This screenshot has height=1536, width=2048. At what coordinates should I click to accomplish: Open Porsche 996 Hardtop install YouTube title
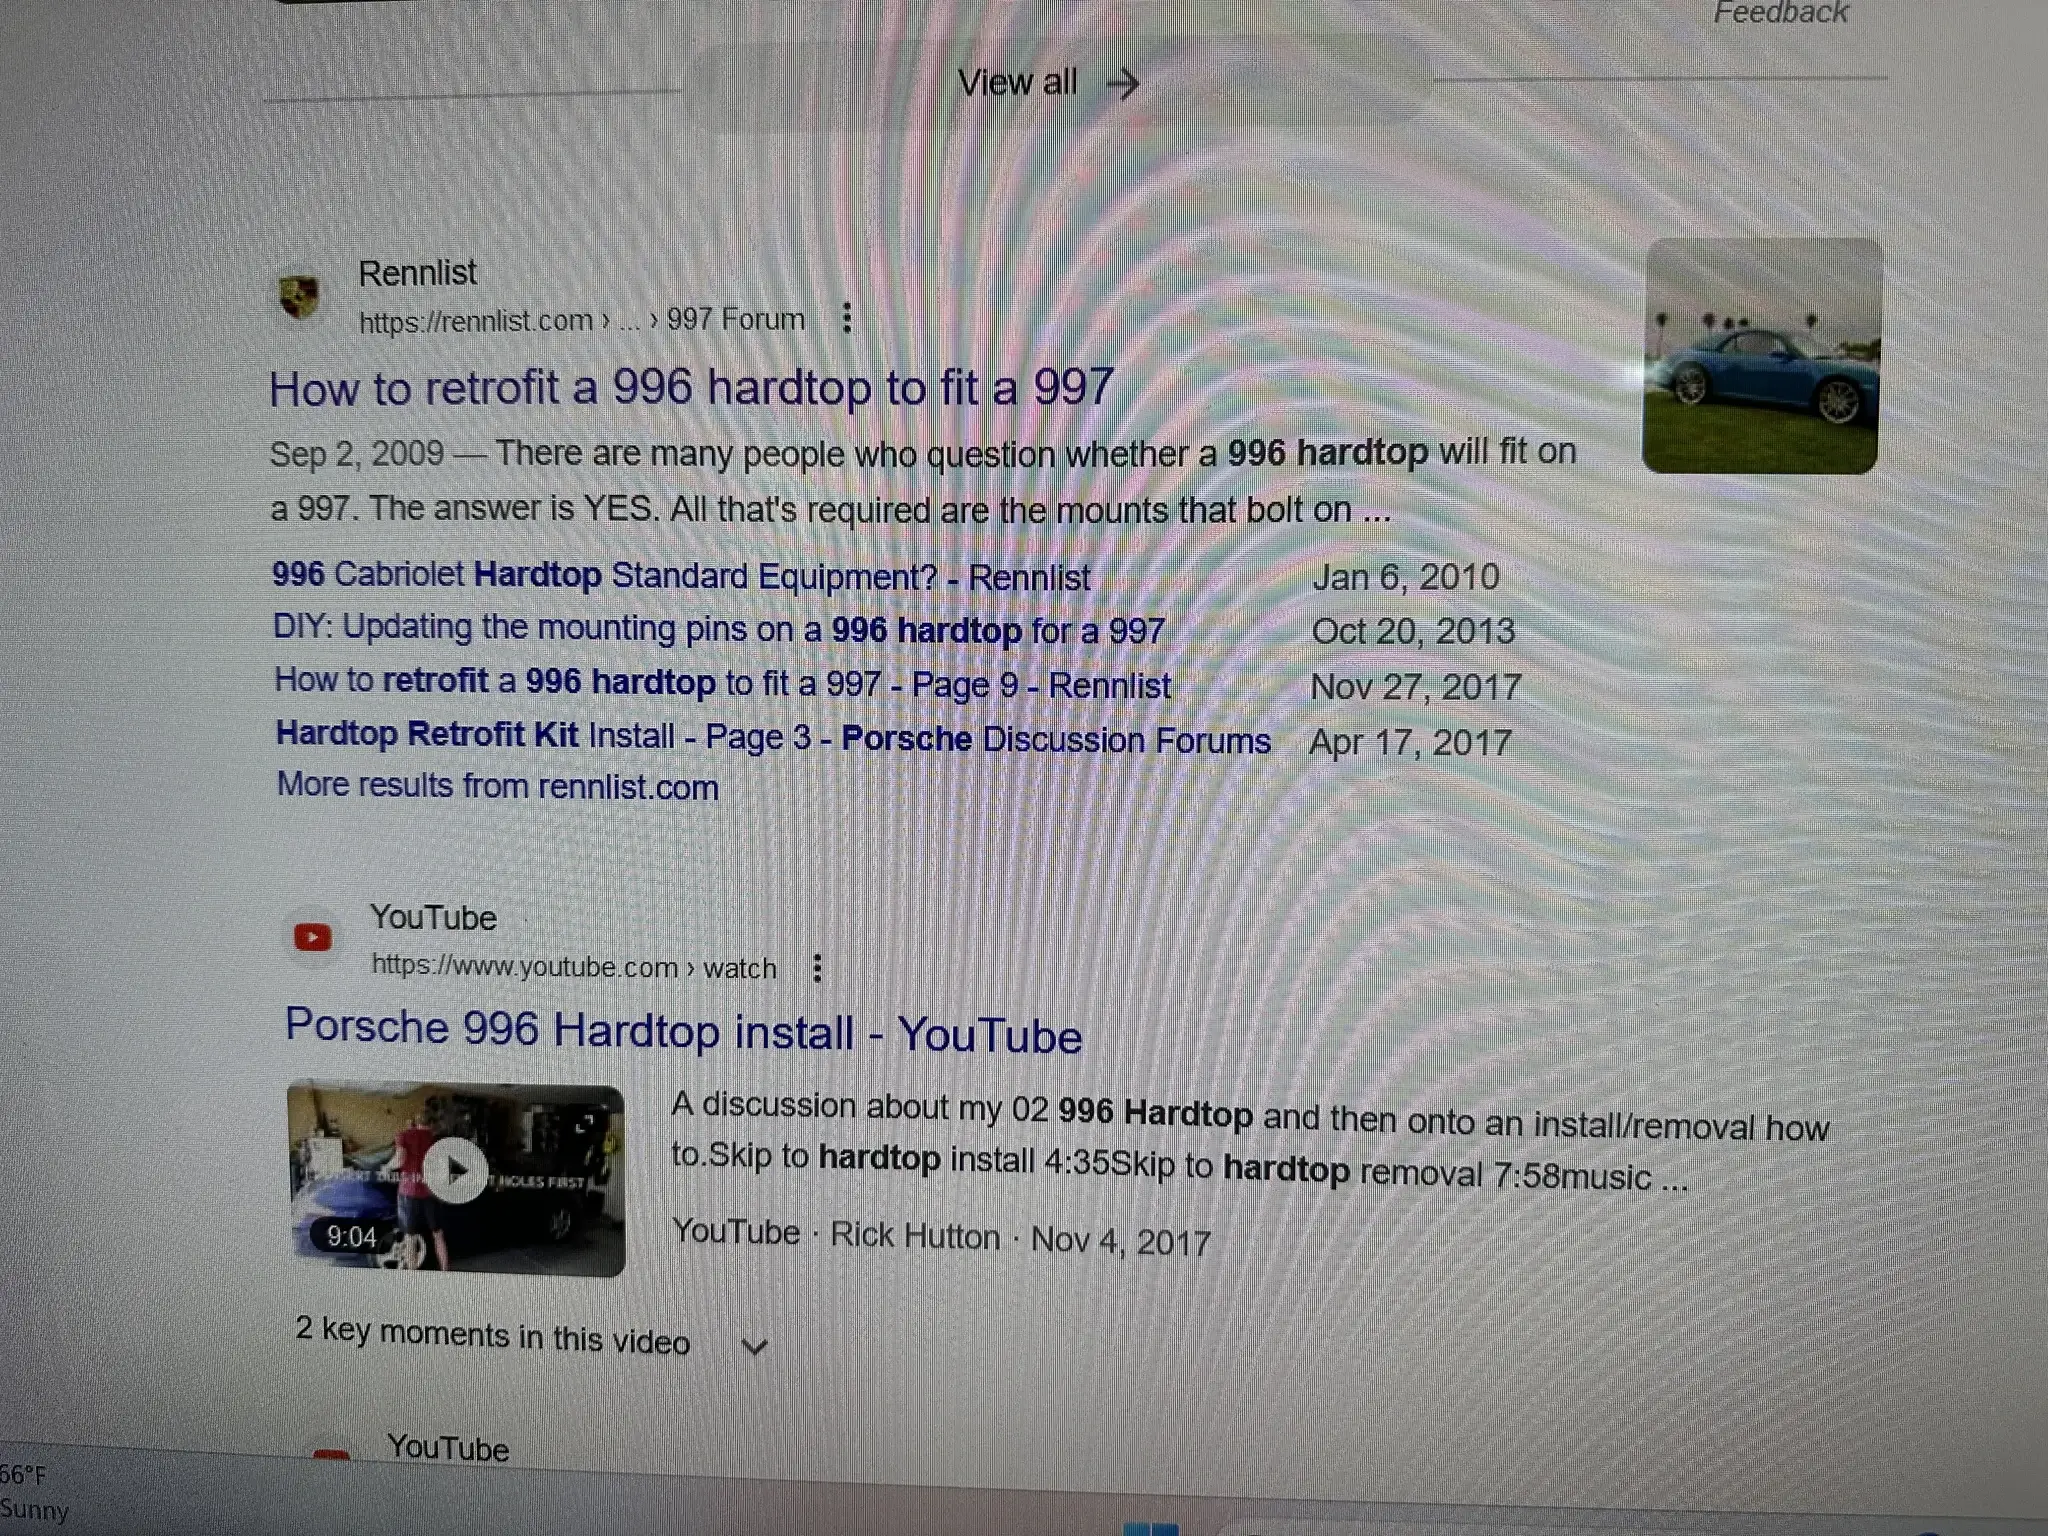click(683, 1030)
